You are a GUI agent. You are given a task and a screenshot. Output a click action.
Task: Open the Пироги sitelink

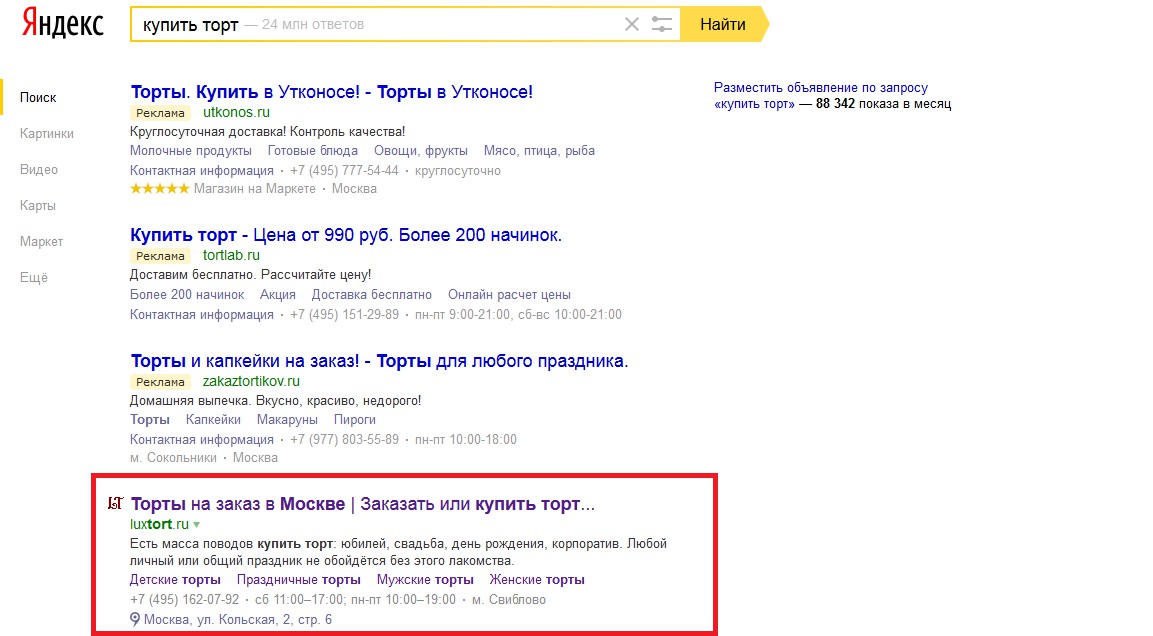tap(354, 420)
